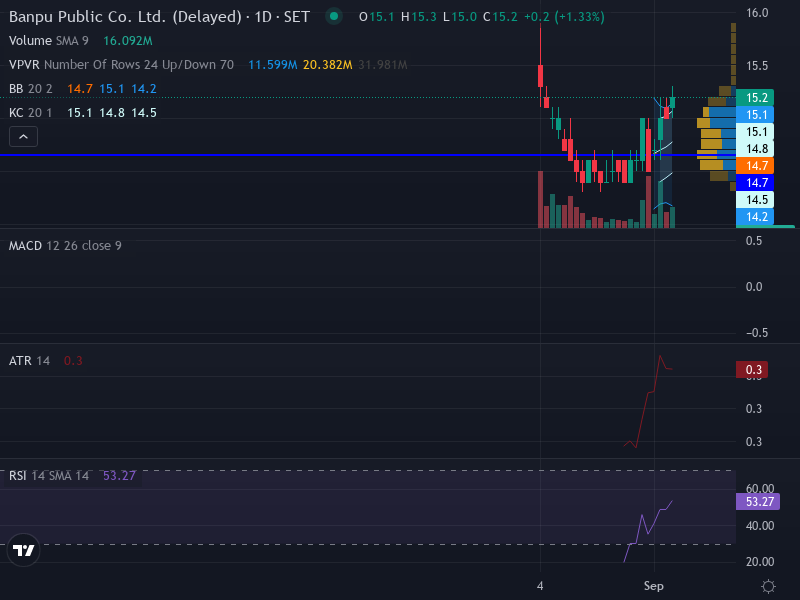The image size is (800, 600).
Task: Click the +0.2 (+1.33%) change value
Action: click(564, 17)
